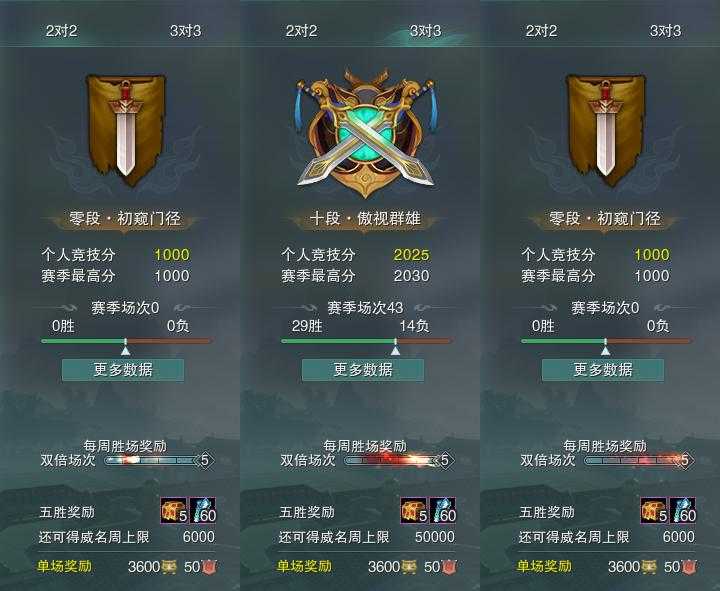Click the treasure chest reward in the right panel
The height and width of the screenshot is (591, 720).
coord(654,511)
